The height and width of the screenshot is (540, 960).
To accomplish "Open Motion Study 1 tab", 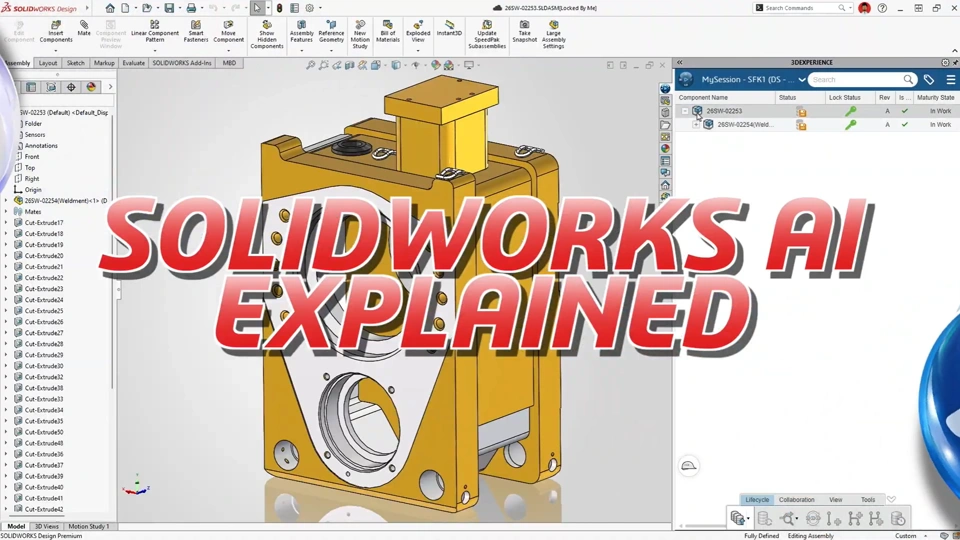I will coord(89,527).
